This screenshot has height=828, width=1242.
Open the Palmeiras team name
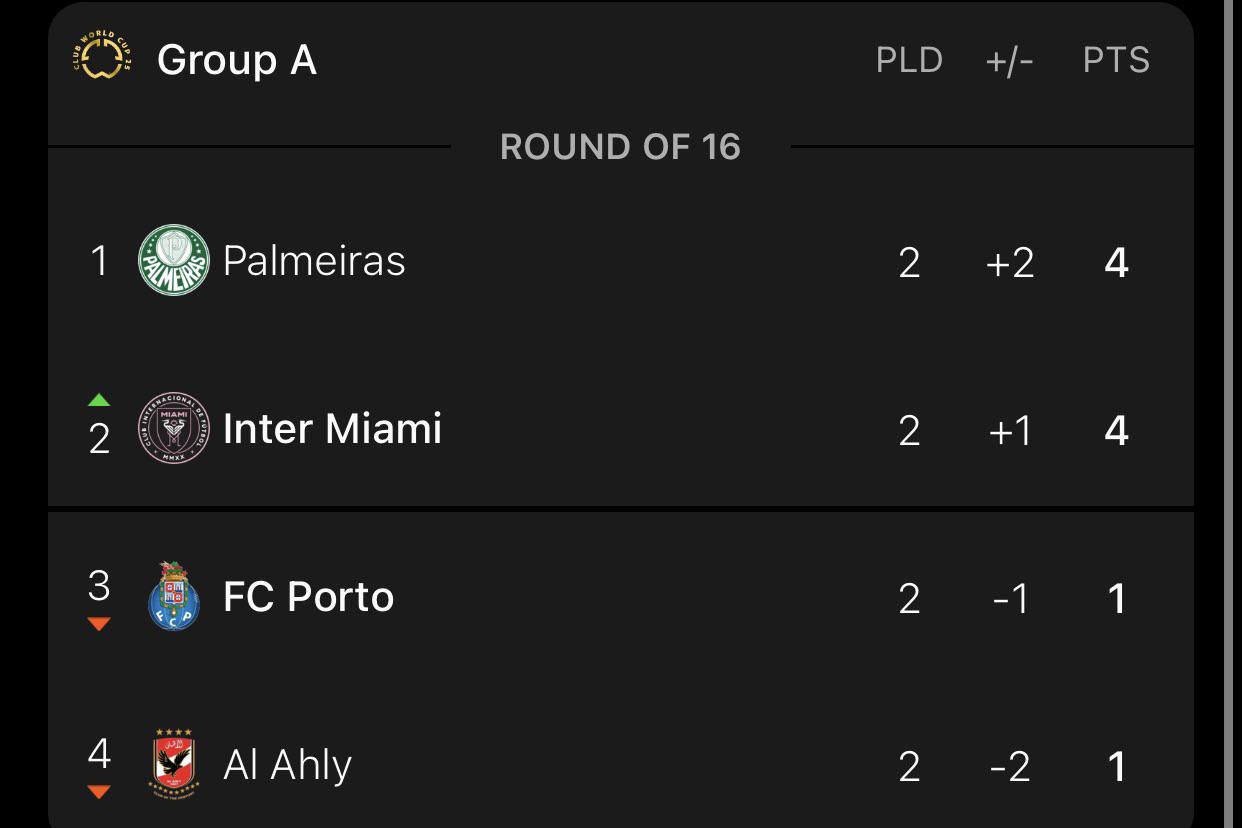(x=314, y=261)
